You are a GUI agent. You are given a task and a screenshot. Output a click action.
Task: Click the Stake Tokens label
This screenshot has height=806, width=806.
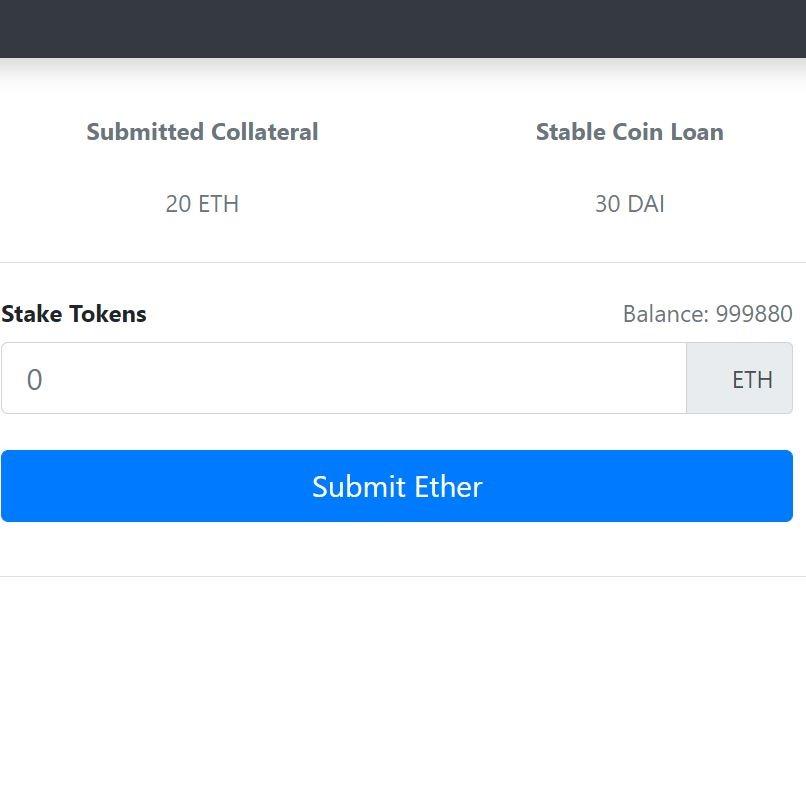[74, 314]
